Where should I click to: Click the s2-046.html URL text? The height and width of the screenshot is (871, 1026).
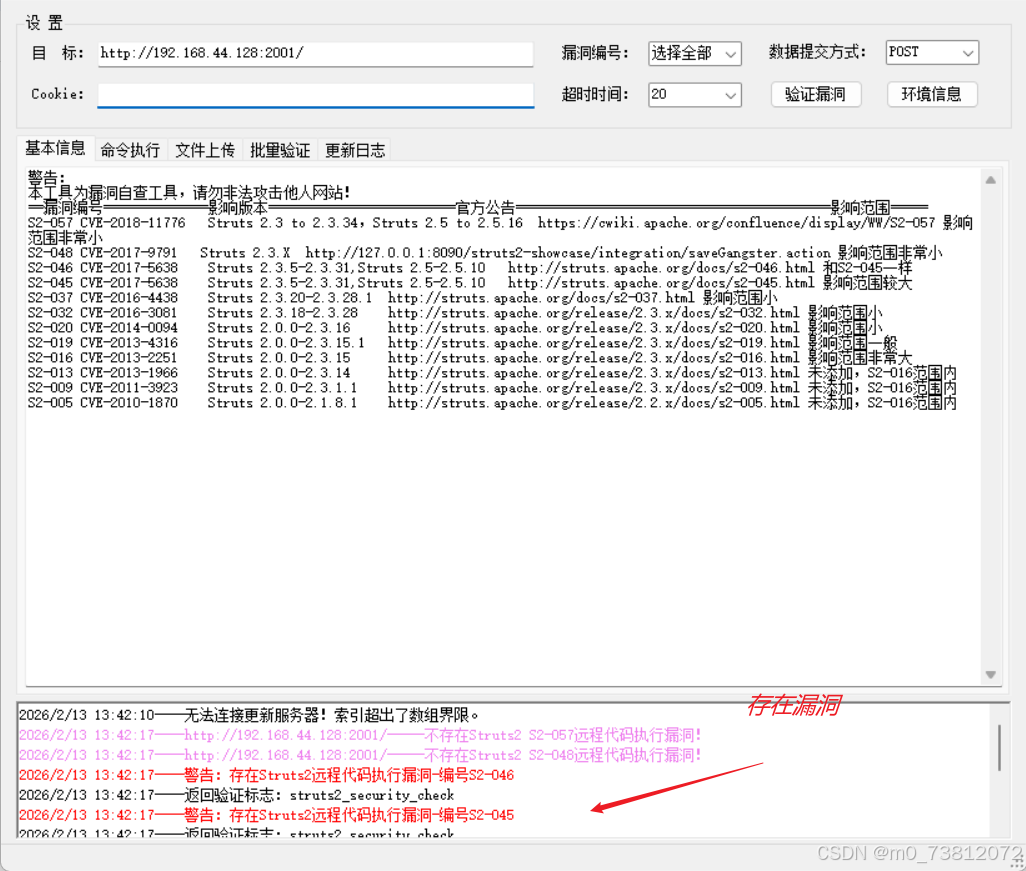pos(661,268)
